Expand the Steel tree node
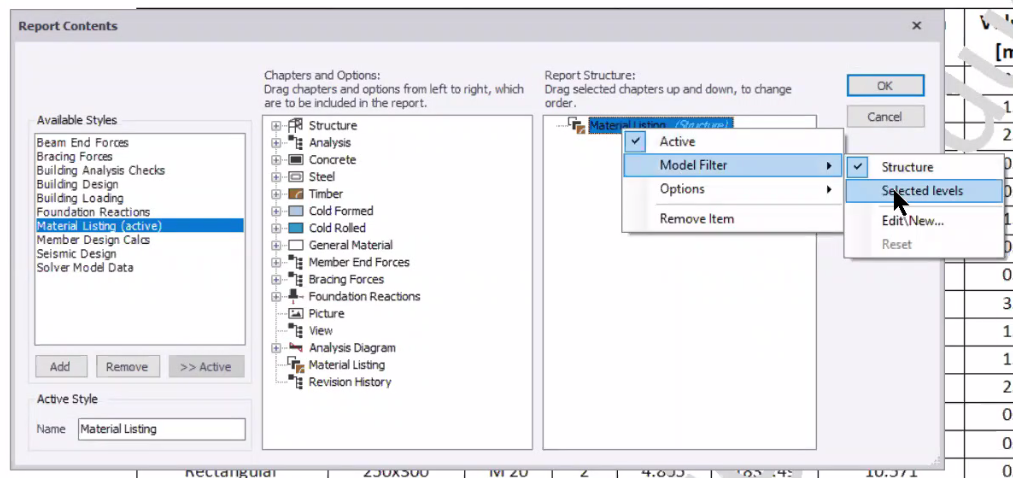The width and height of the screenshot is (1013, 478). click(x=276, y=177)
